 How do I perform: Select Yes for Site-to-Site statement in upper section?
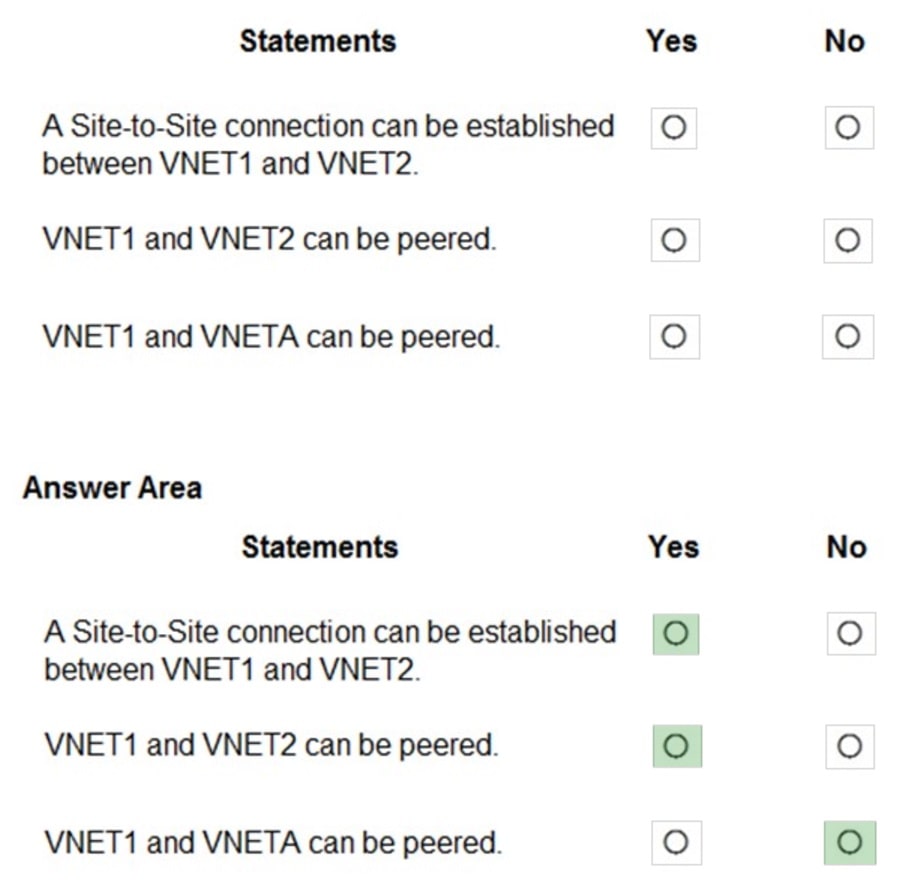point(674,128)
